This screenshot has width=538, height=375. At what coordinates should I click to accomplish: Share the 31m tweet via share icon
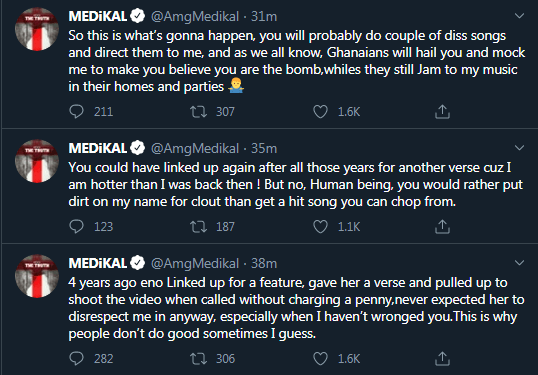click(x=442, y=112)
